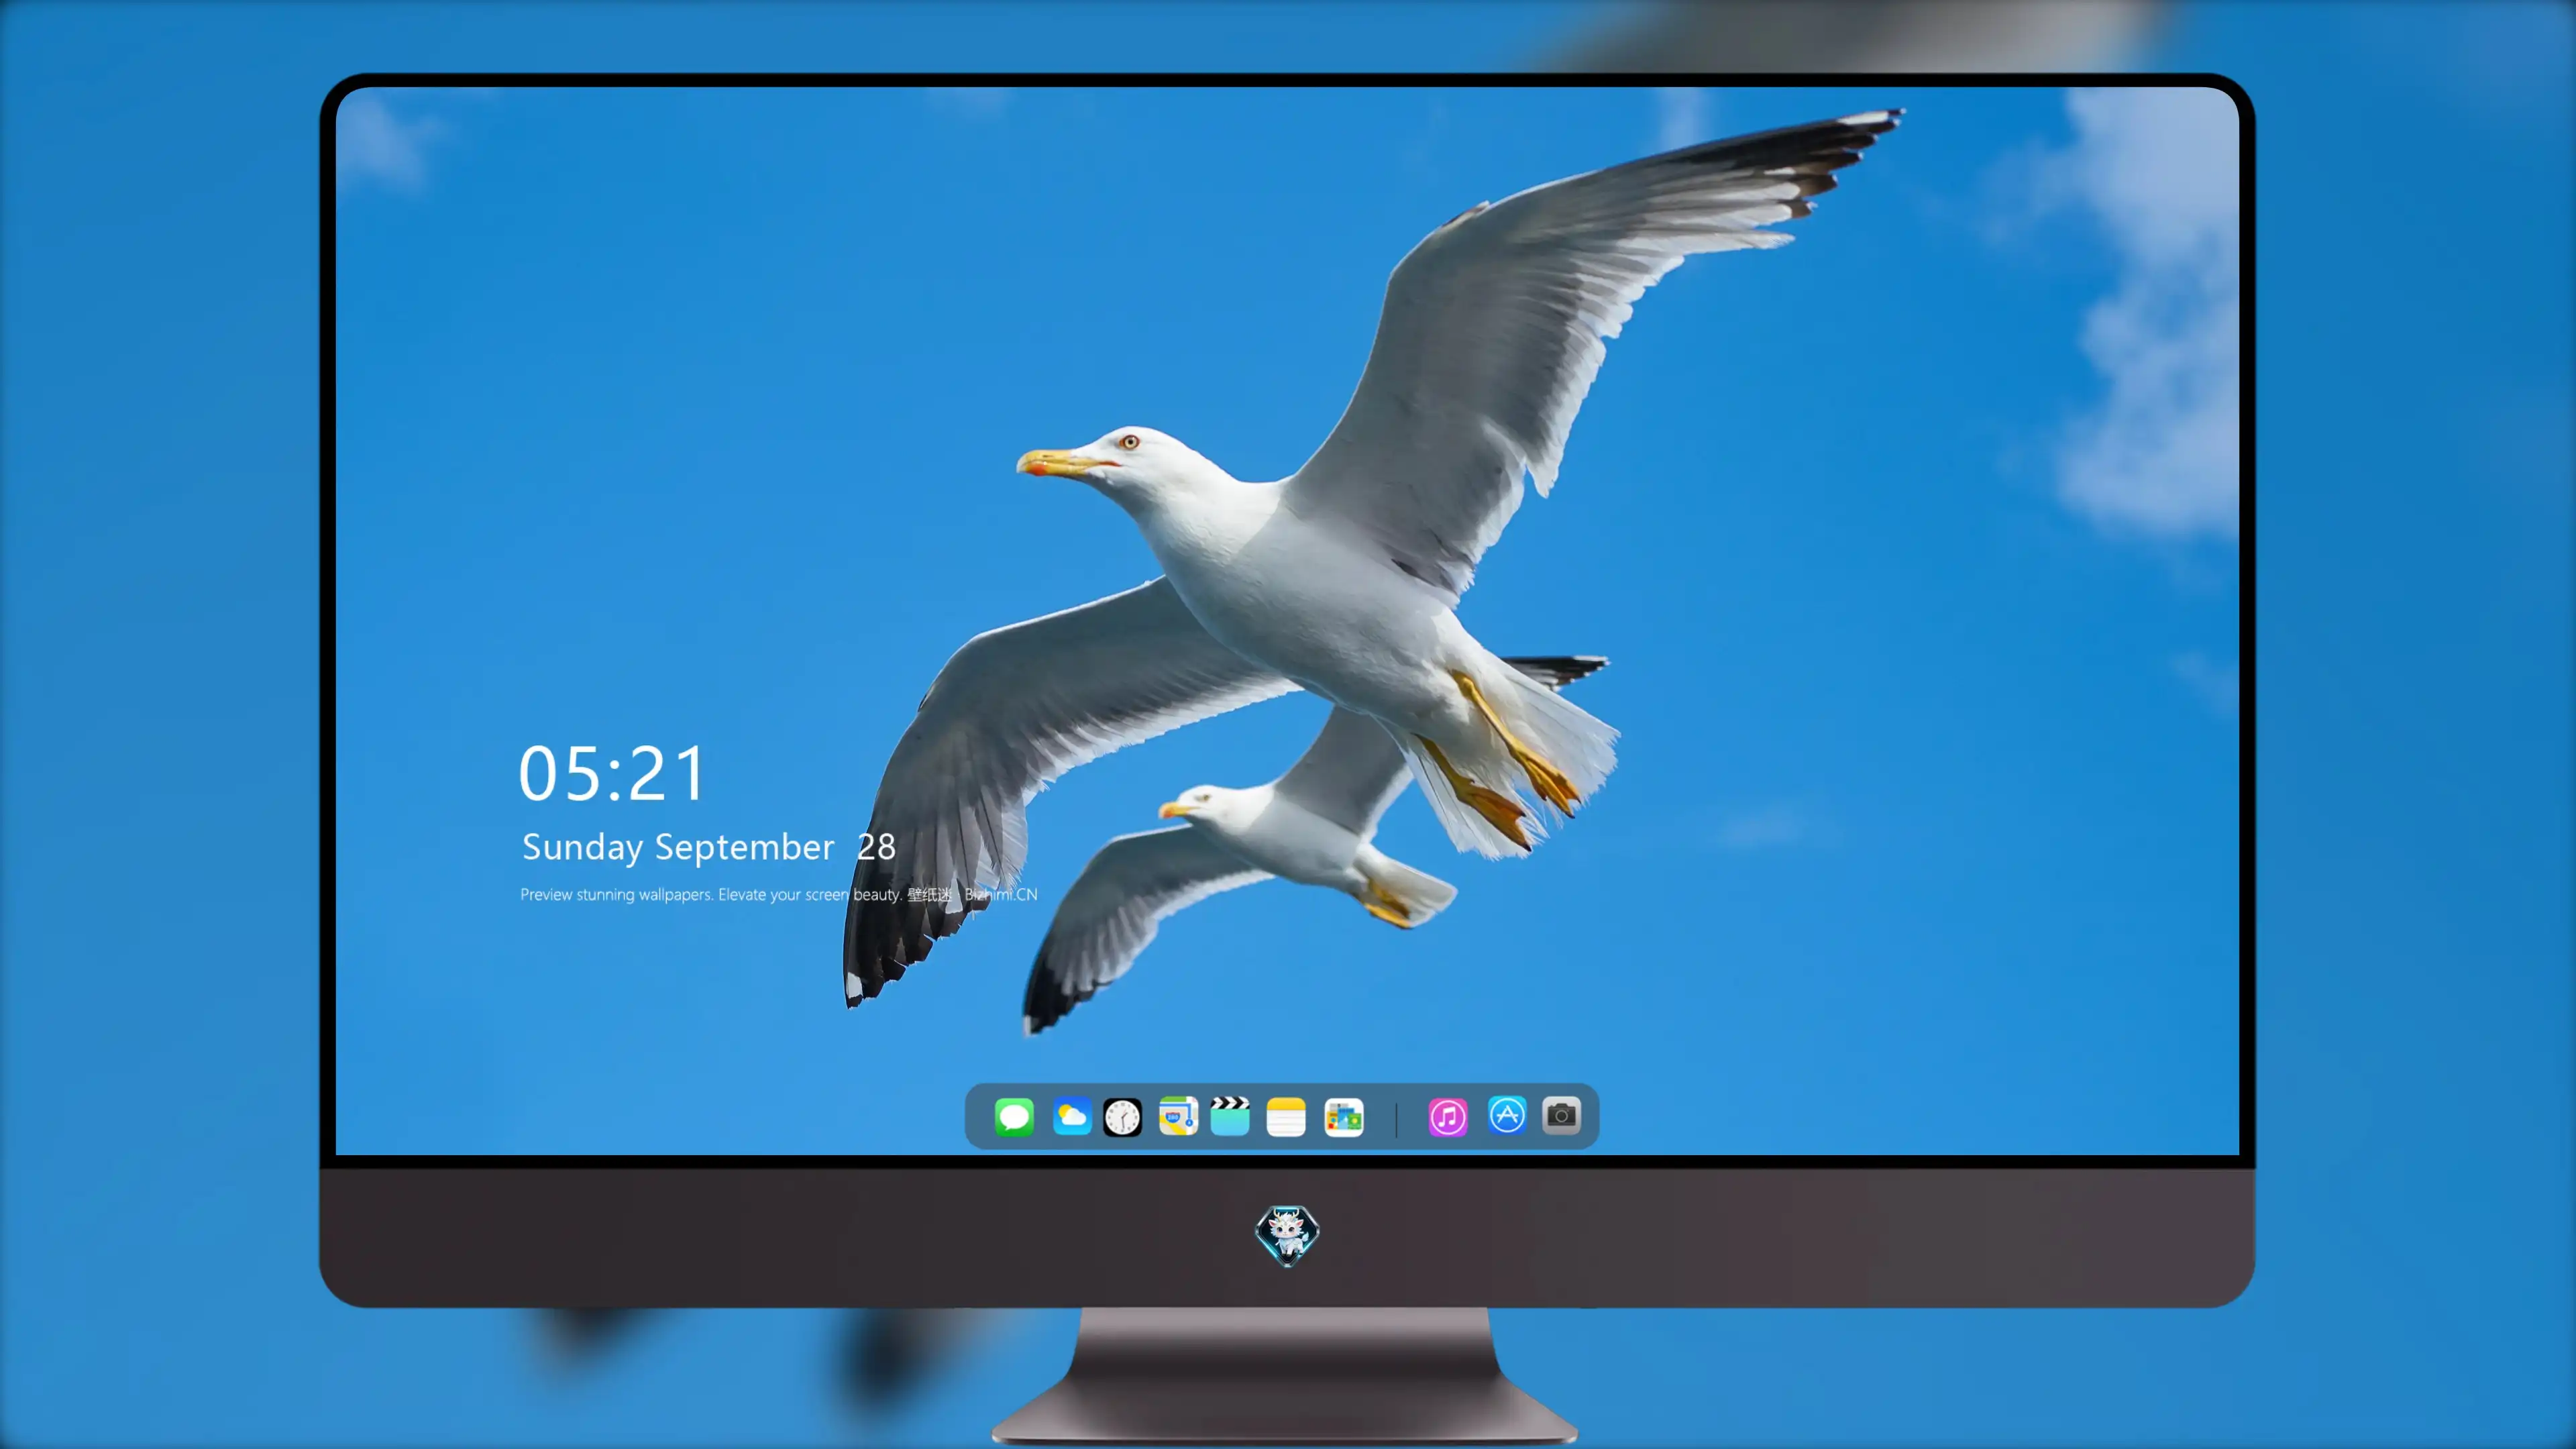Open the Photo collage app icon
The width and height of the screenshot is (2576, 1449).
tap(1344, 1117)
